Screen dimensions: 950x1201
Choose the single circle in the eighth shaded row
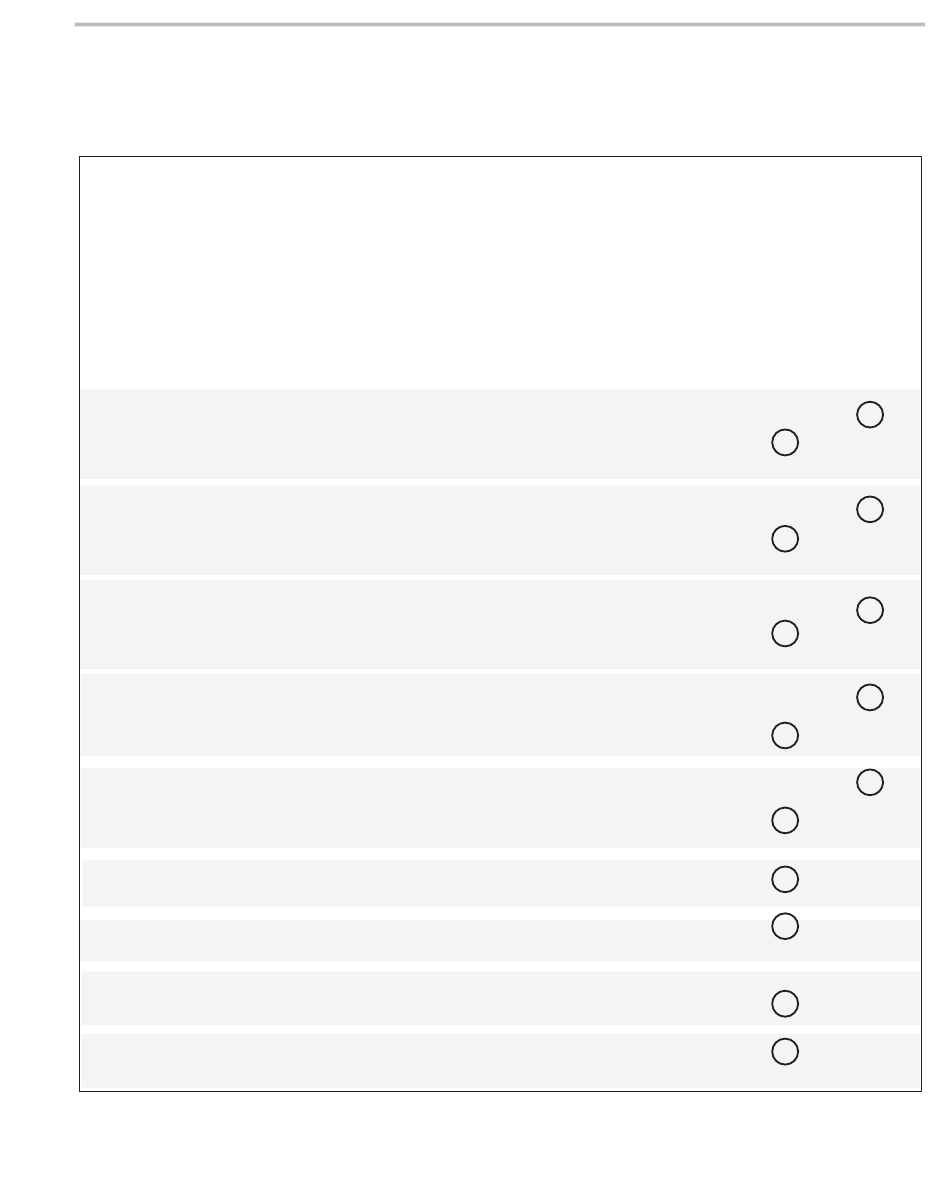coord(785,1003)
